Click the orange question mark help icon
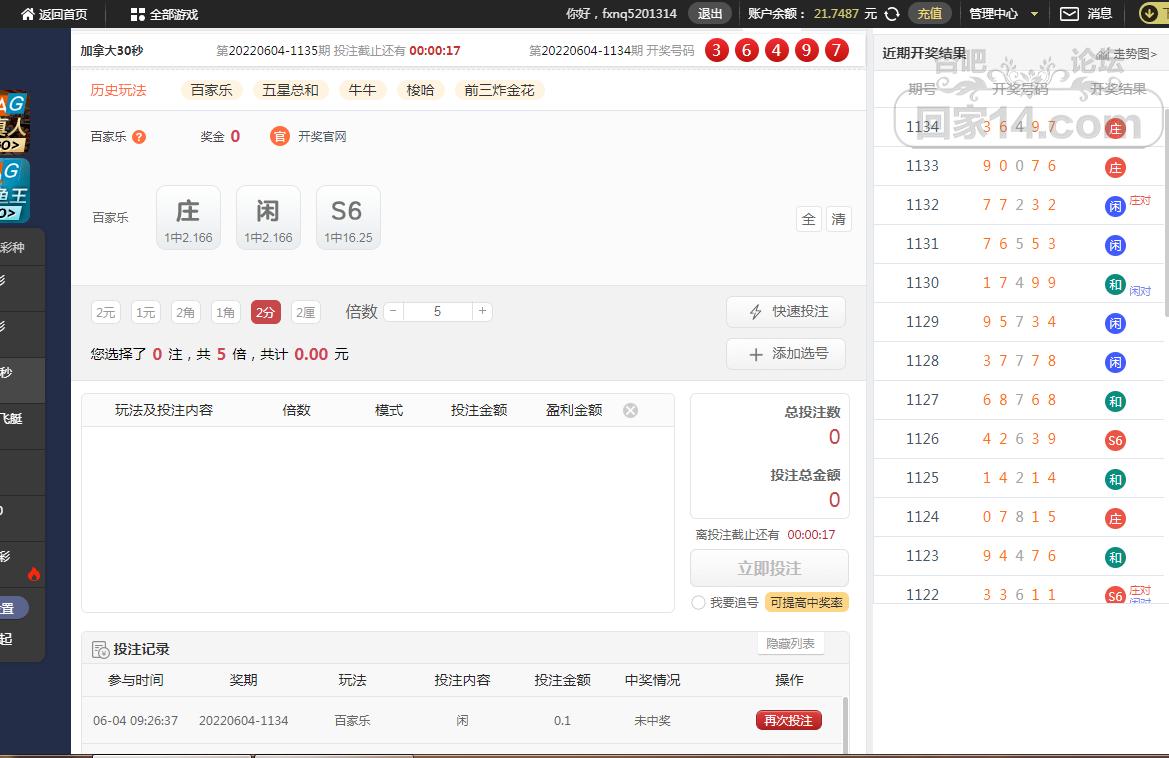This screenshot has width=1169, height=758. (x=139, y=137)
